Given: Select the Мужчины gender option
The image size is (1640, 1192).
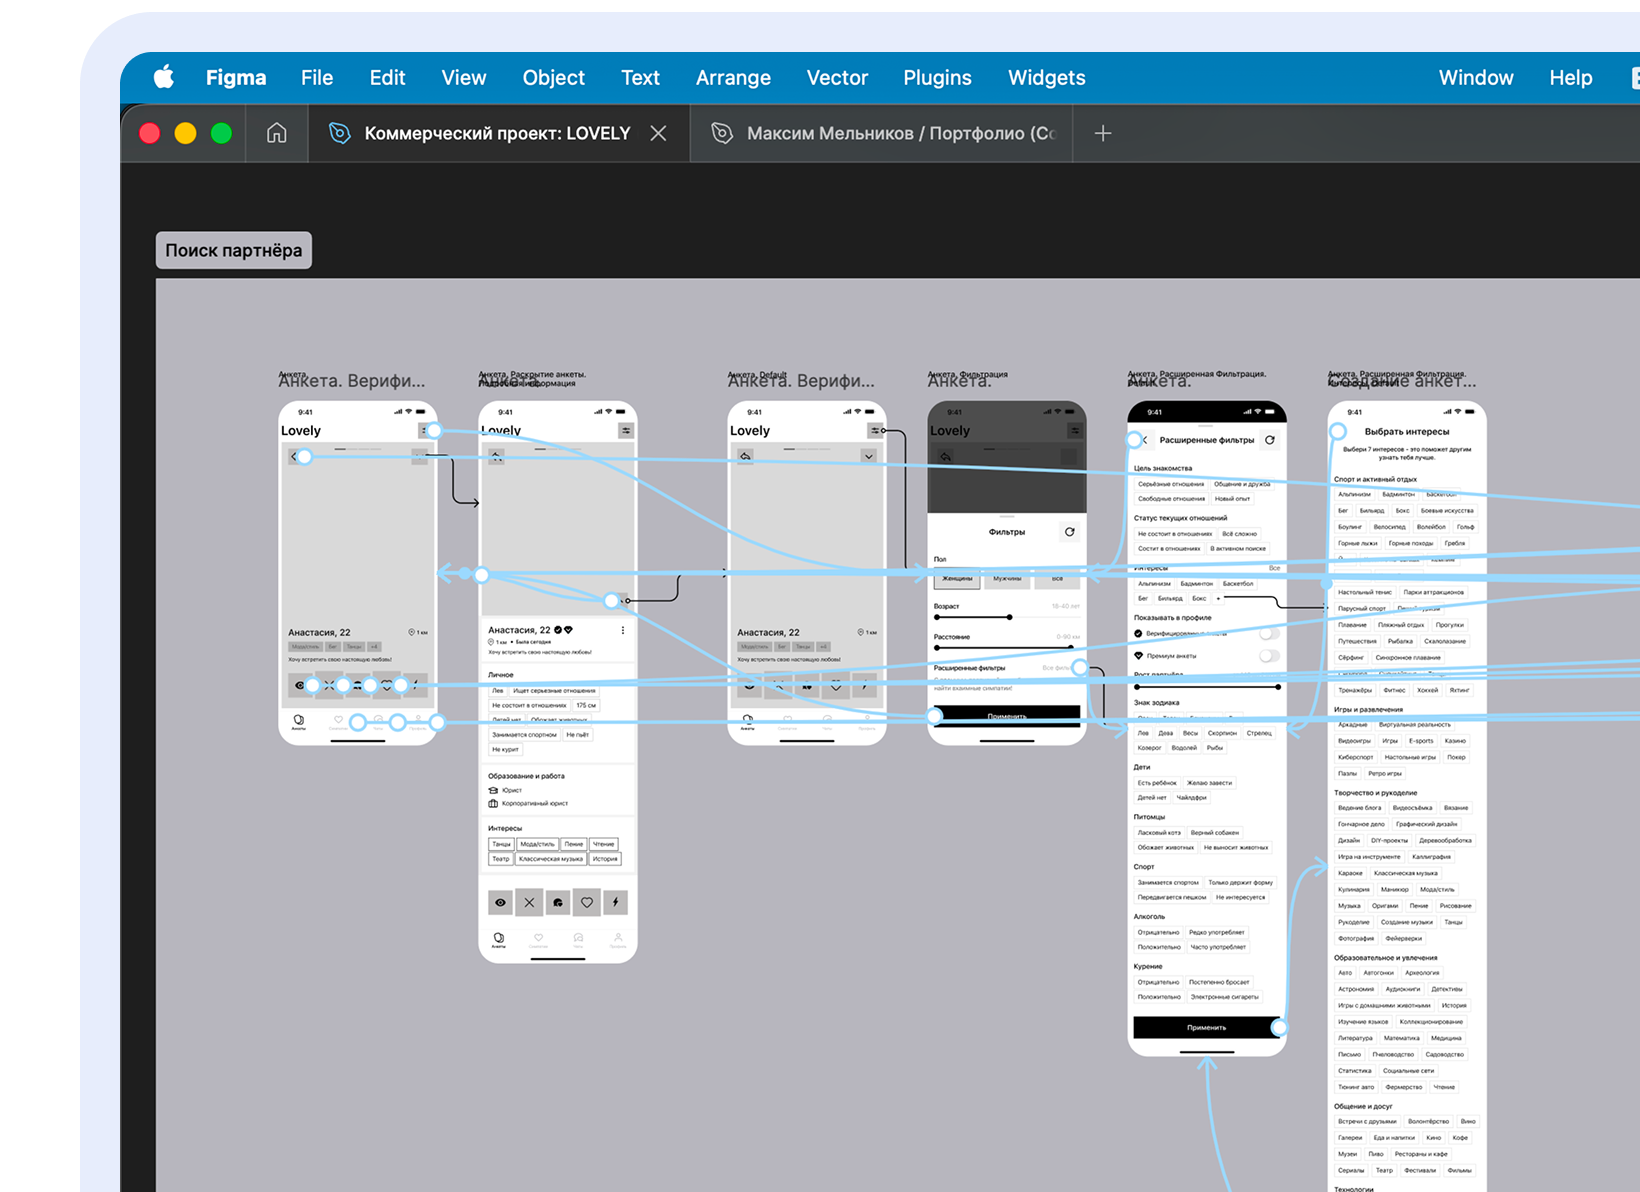Looking at the screenshot, I should tap(1007, 579).
